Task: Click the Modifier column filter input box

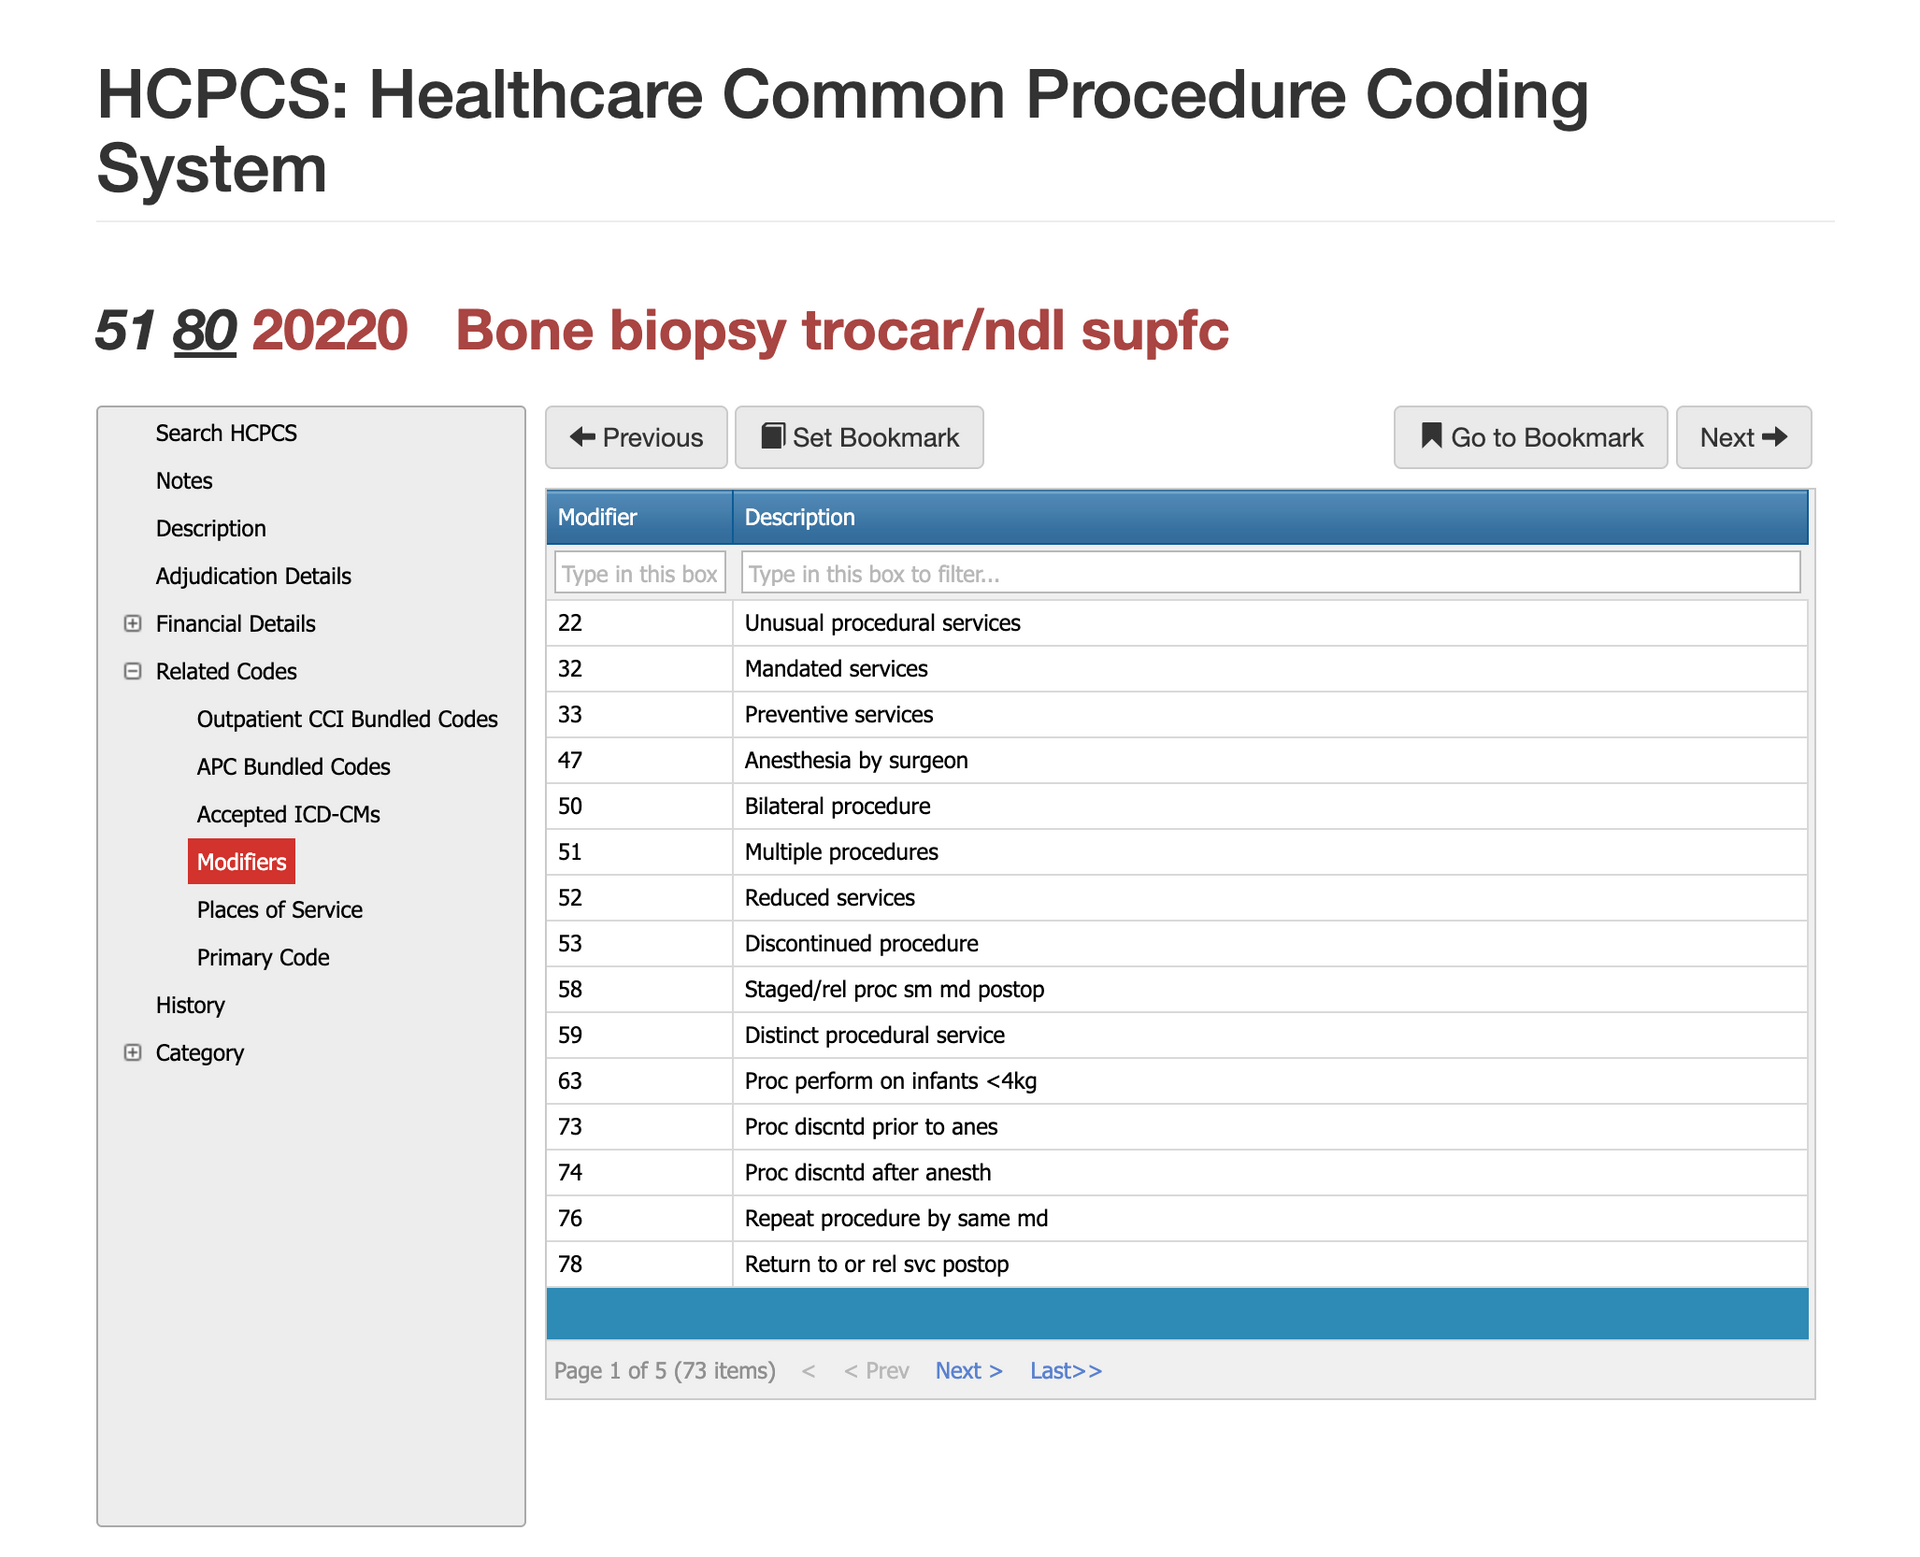Action: point(639,572)
